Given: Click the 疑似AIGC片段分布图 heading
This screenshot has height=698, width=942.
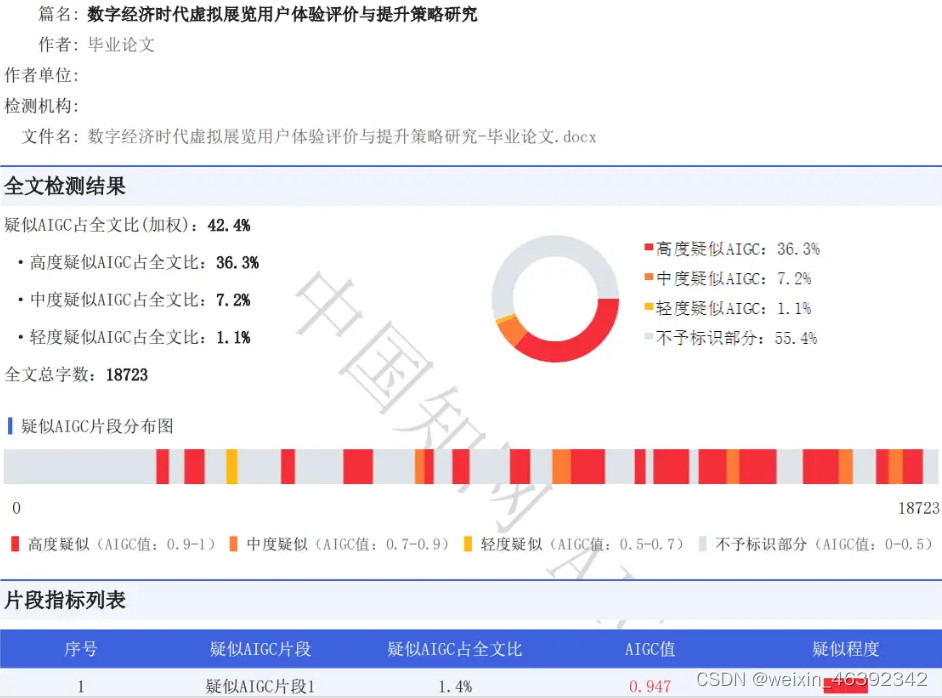Looking at the screenshot, I should pyautogui.click(x=97, y=426).
